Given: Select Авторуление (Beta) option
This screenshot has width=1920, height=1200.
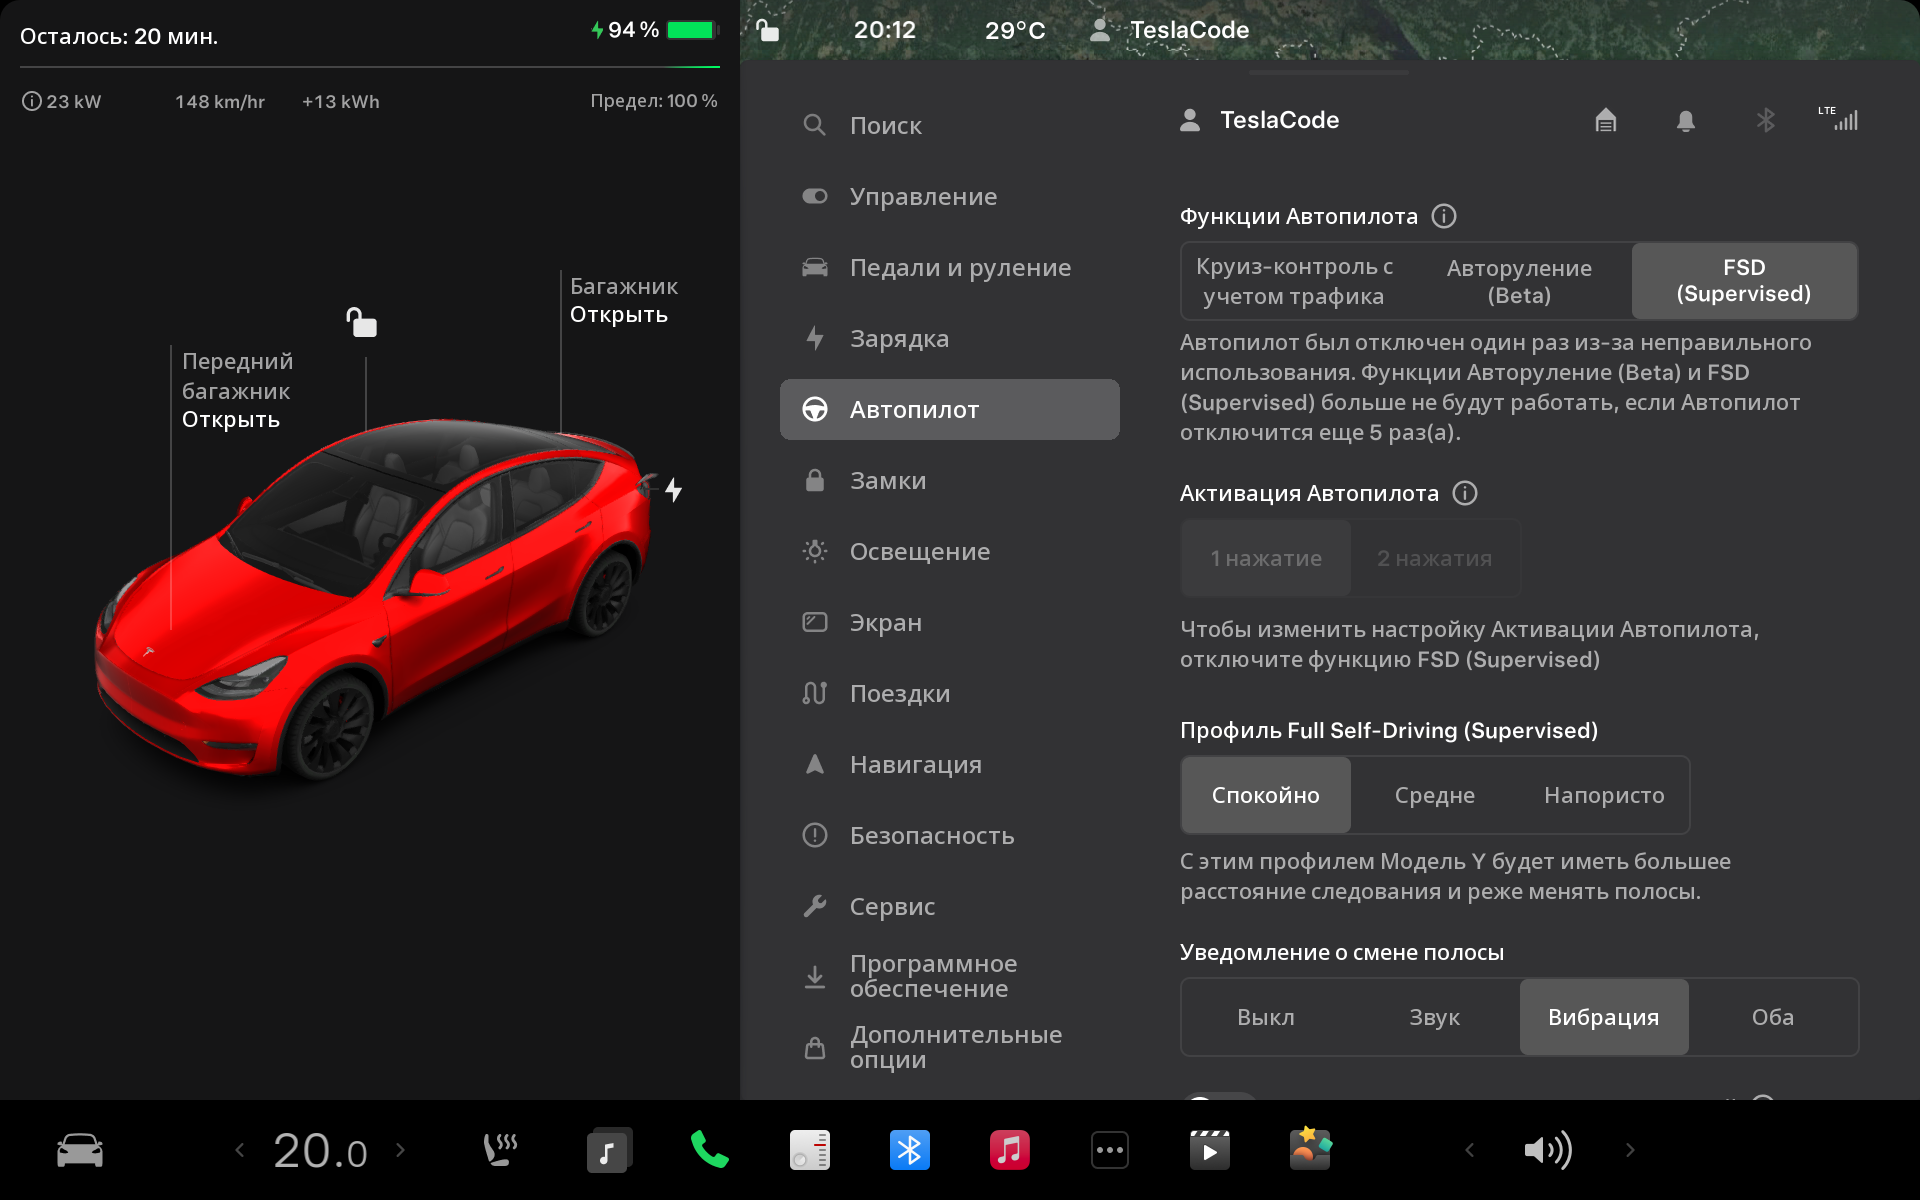Looking at the screenshot, I should [1519, 281].
